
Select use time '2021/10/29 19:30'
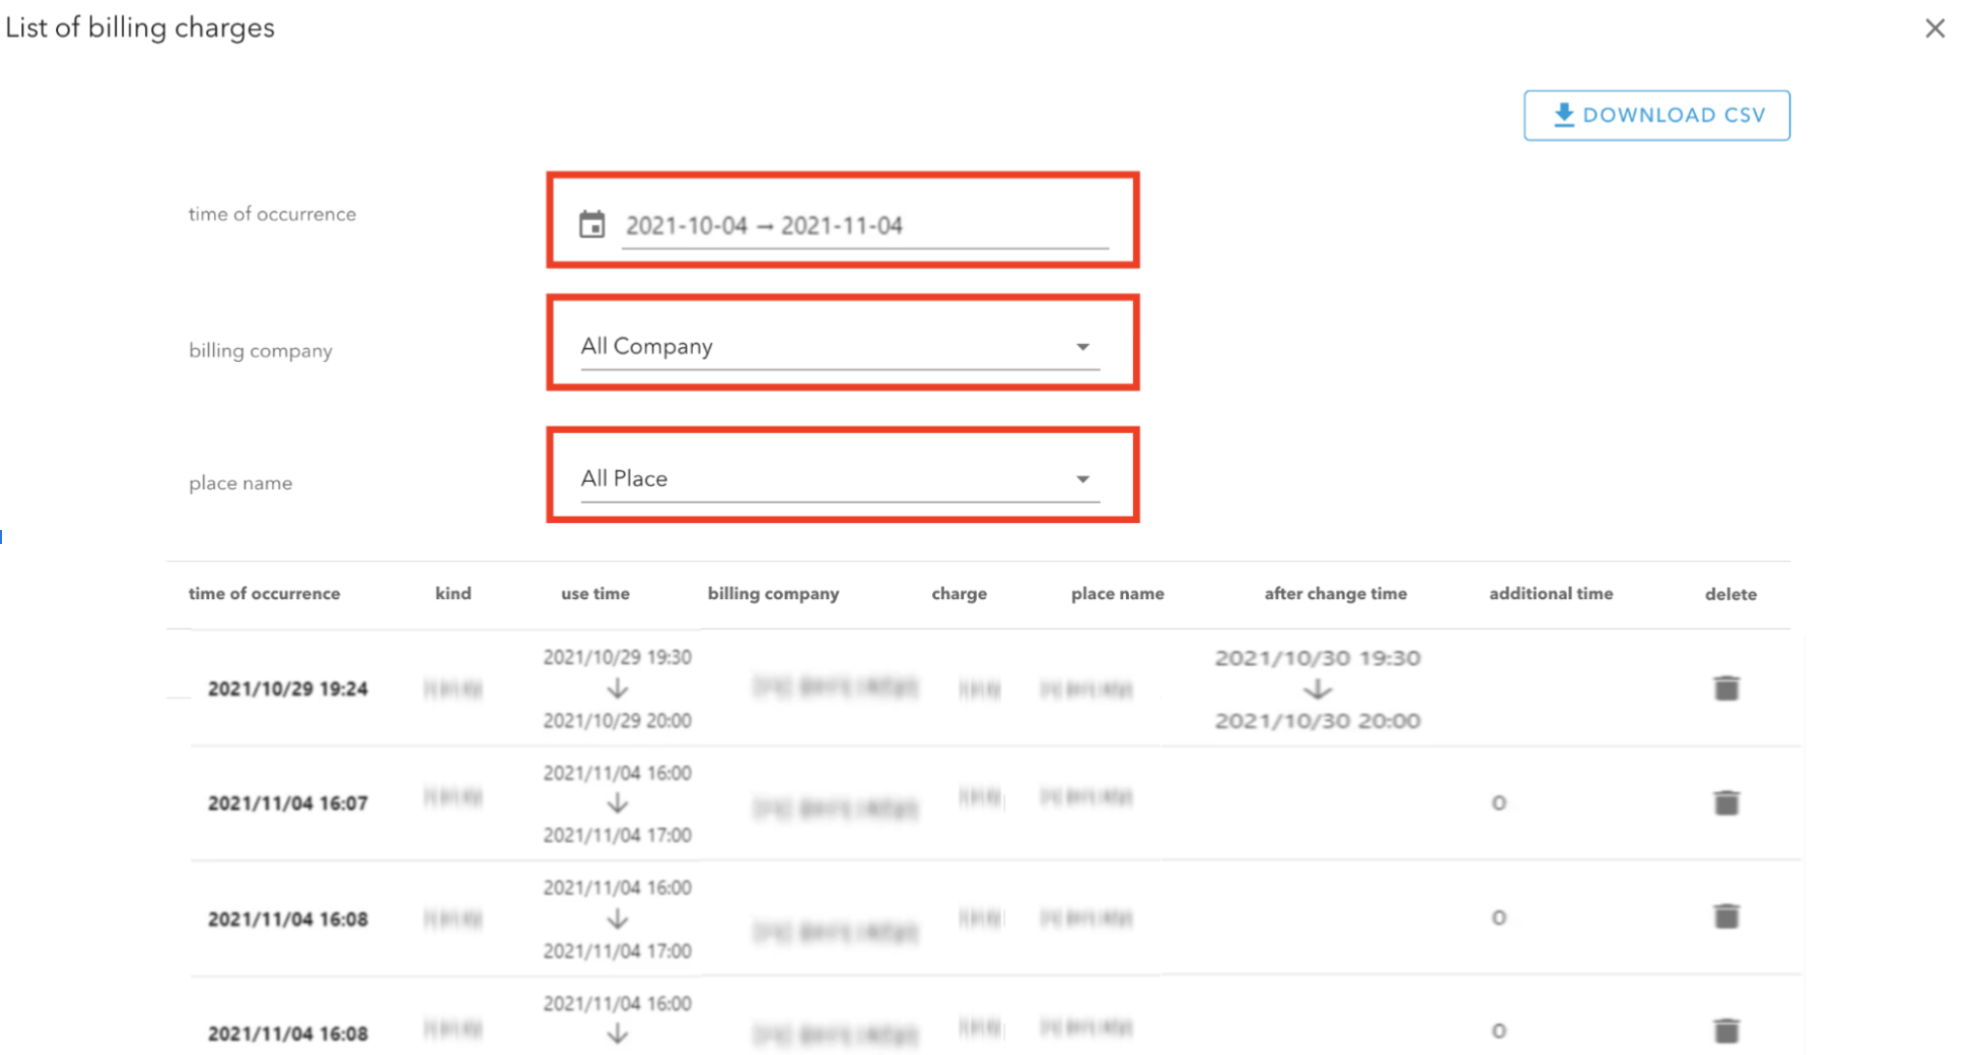click(617, 657)
